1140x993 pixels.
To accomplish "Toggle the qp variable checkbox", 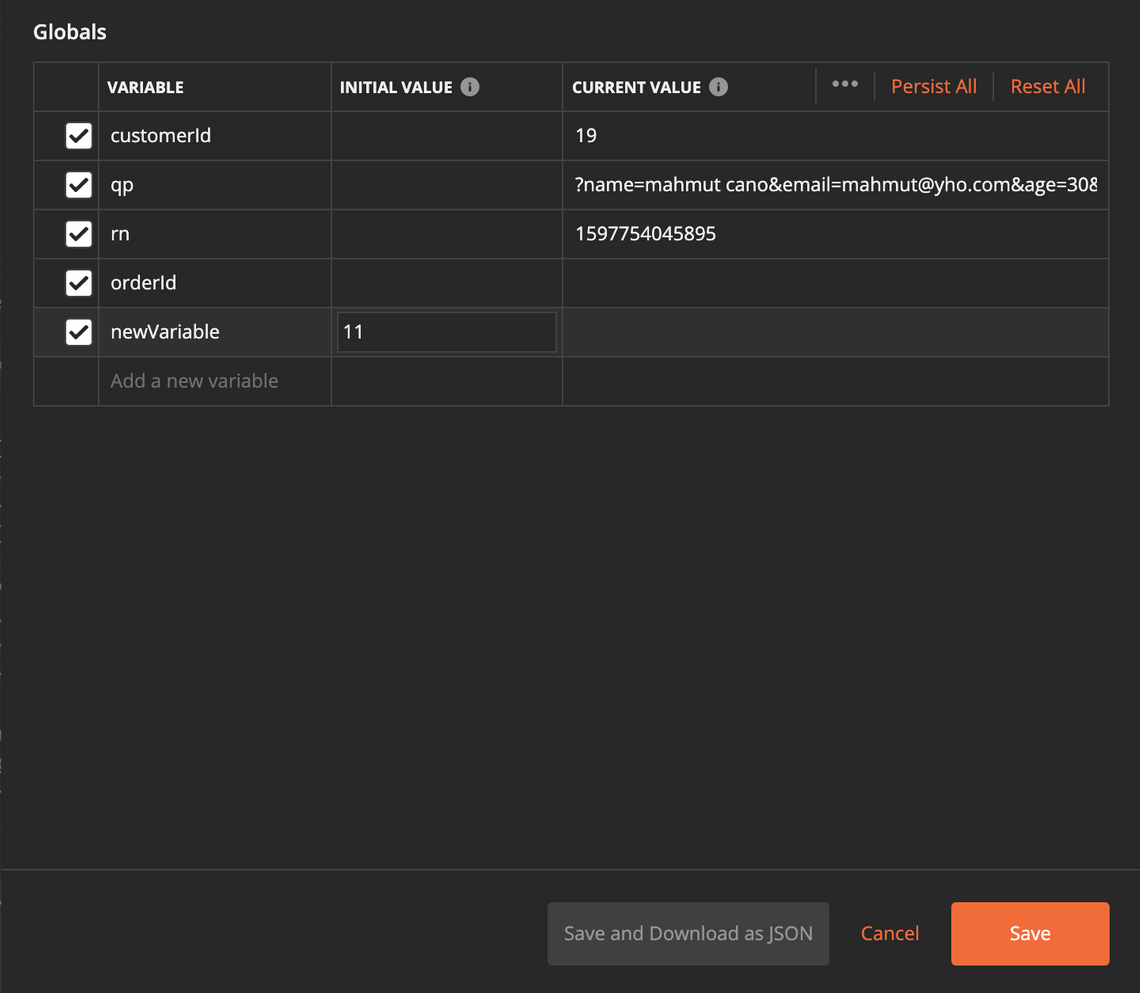I will click(x=79, y=185).
